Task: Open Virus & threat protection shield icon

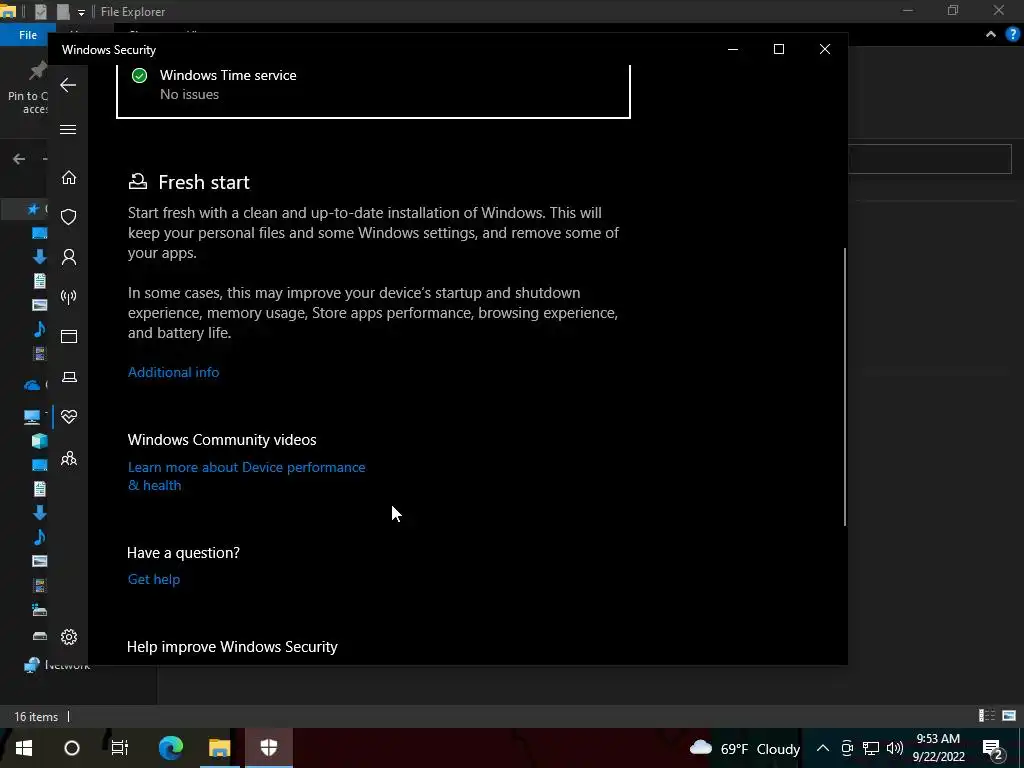Action: 69,217
